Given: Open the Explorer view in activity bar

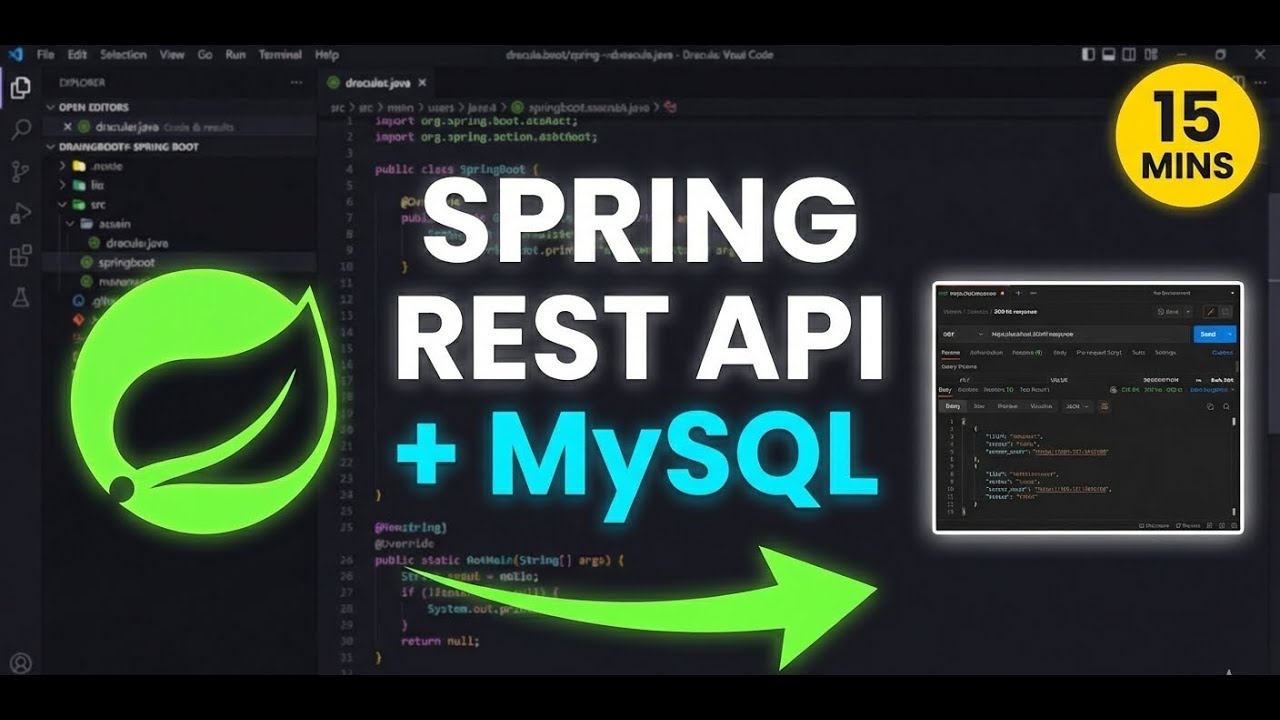Looking at the screenshot, I should point(20,88).
